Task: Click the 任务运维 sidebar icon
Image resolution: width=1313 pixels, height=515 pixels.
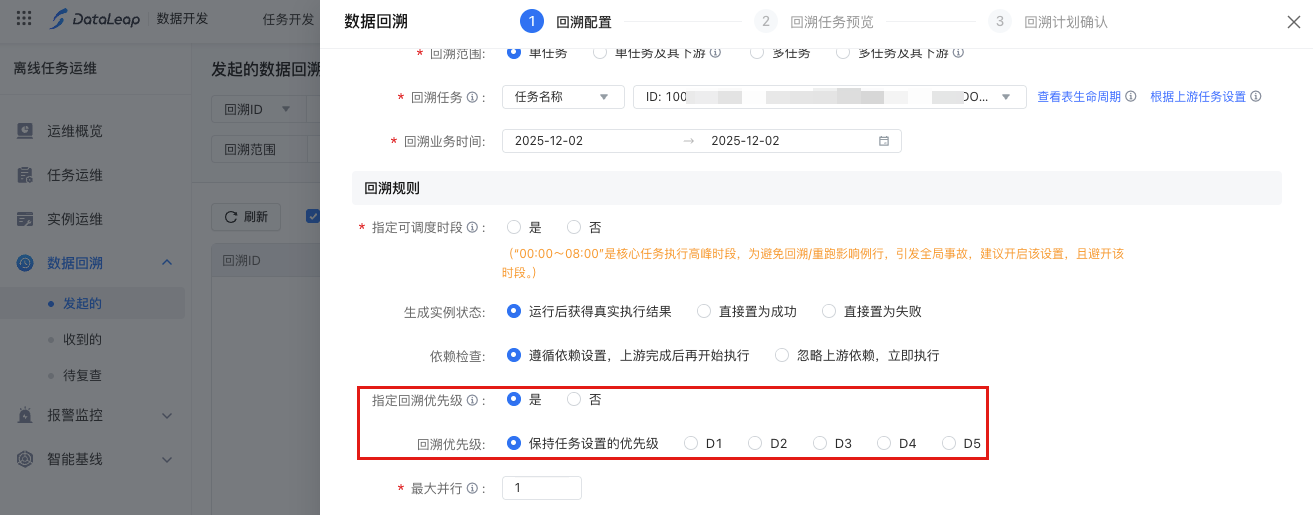Action: (26, 175)
